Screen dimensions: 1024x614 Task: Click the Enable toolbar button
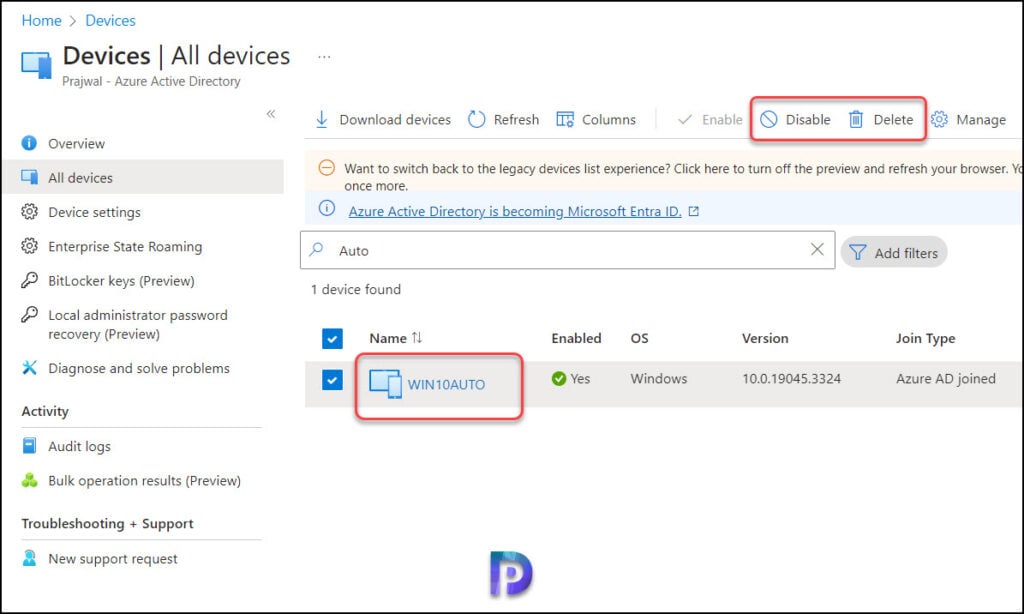(x=710, y=120)
